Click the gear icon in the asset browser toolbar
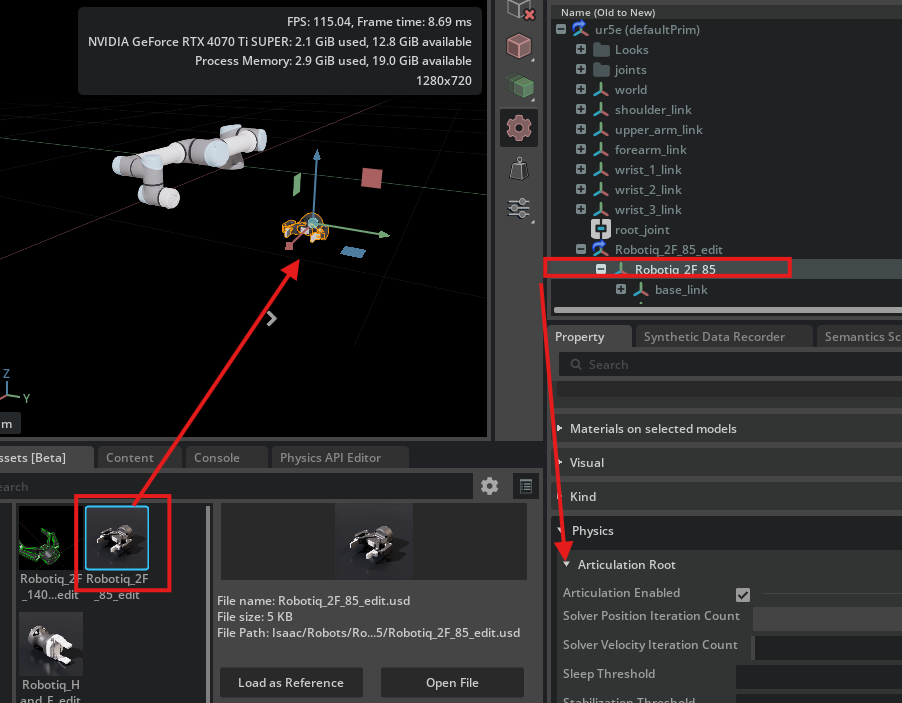The image size is (902, 703). coord(489,486)
